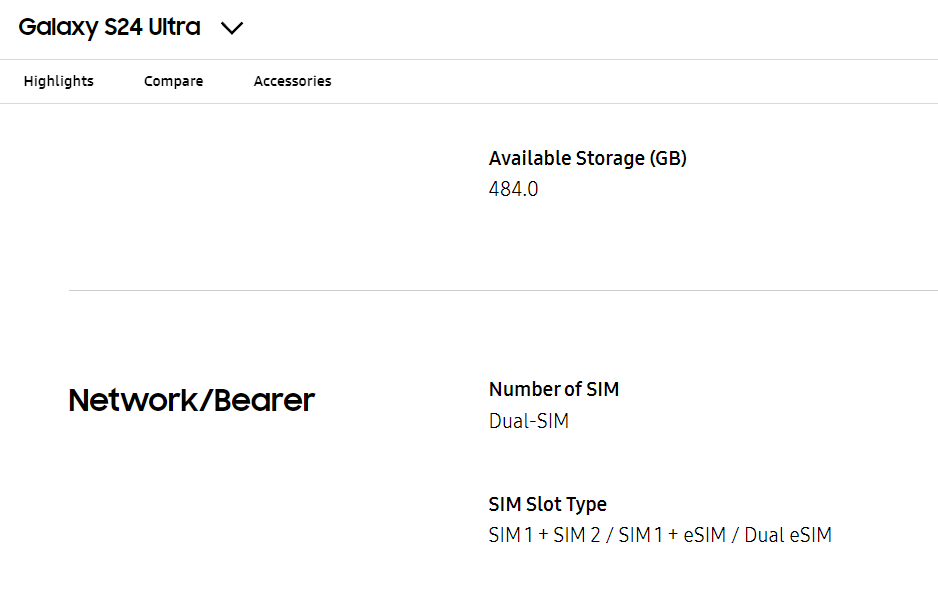Open the Highlights tab
Image resolution: width=938 pixels, height=607 pixels.
click(59, 81)
